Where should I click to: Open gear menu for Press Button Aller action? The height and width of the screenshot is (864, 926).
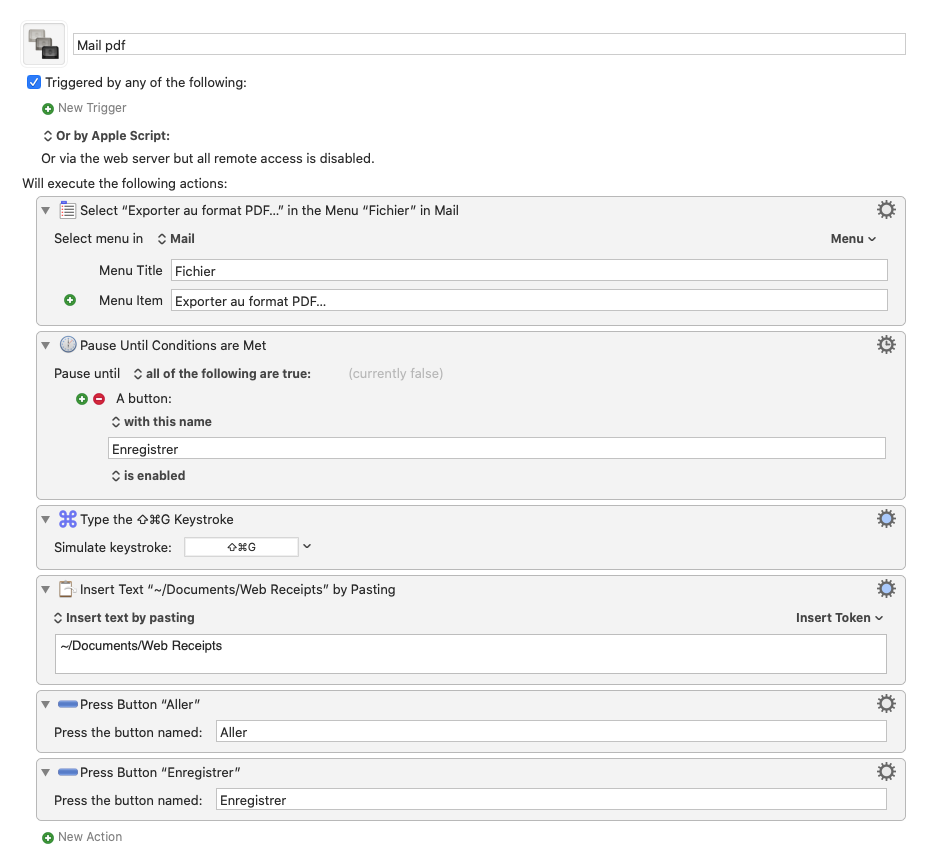coord(886,703)
